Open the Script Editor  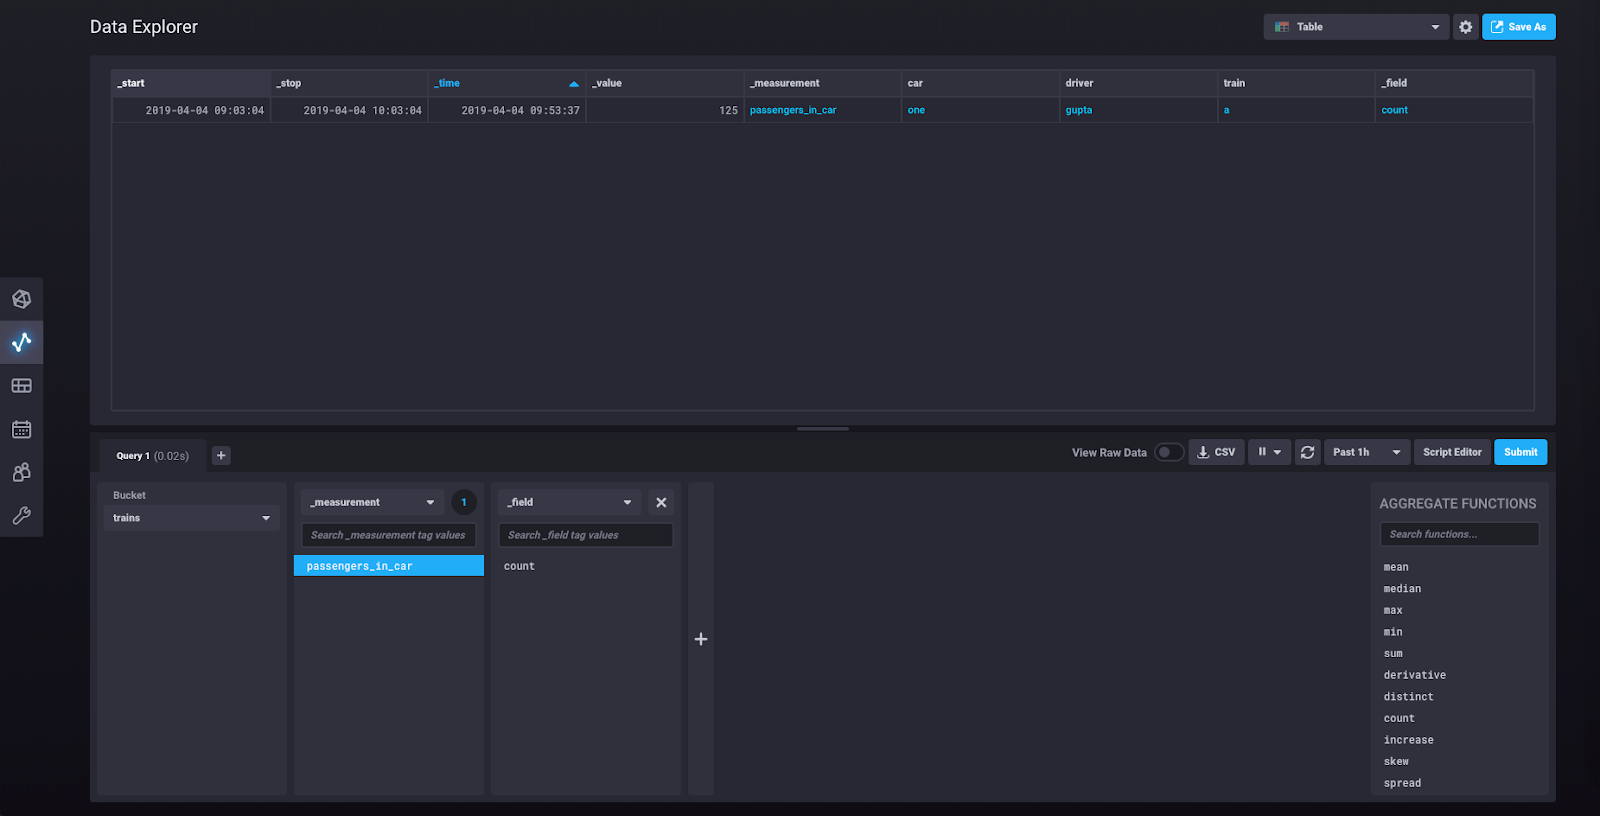[x=1452, y=452]
